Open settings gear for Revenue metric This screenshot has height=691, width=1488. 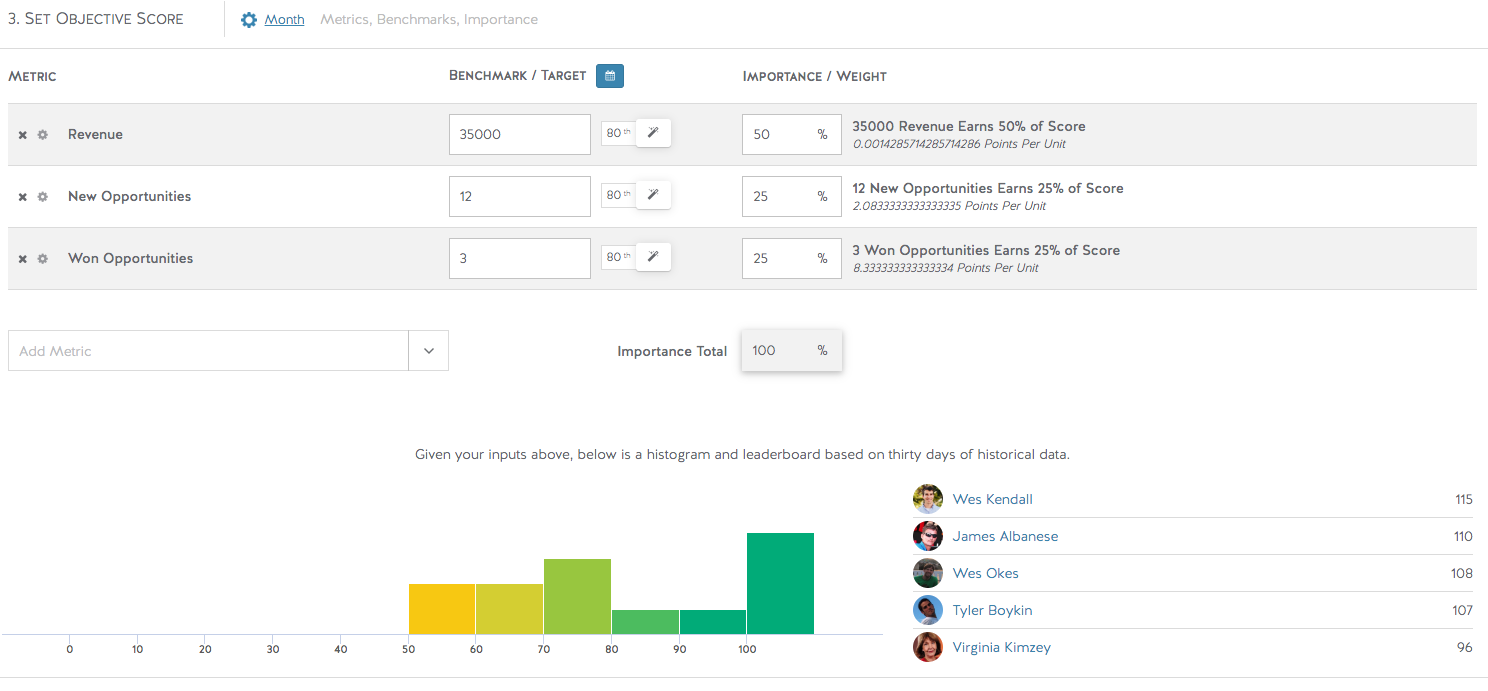[43, 135]
